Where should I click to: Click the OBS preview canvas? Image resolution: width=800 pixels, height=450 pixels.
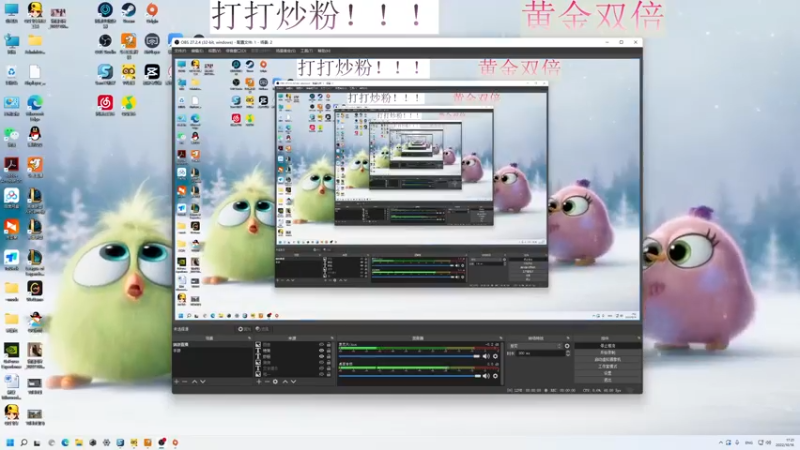pyautogui.click(x=407, y=189)
